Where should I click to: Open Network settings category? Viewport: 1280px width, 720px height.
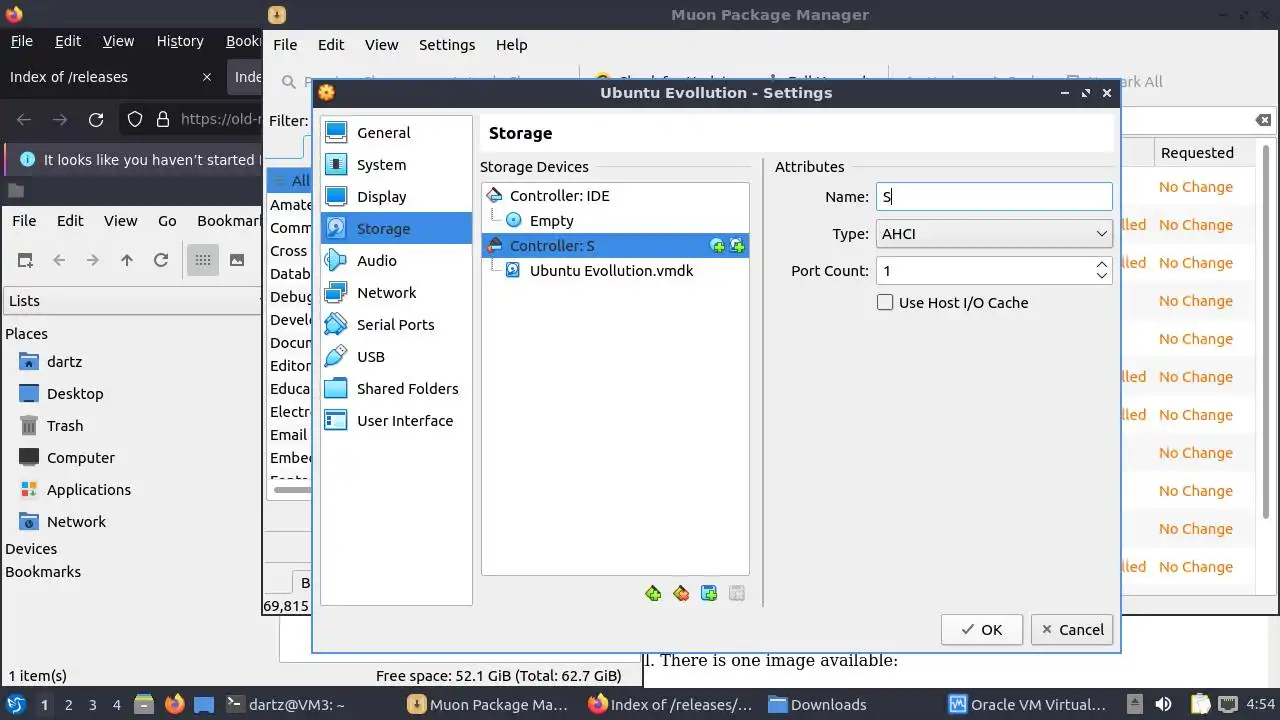(x=396, y=293)
